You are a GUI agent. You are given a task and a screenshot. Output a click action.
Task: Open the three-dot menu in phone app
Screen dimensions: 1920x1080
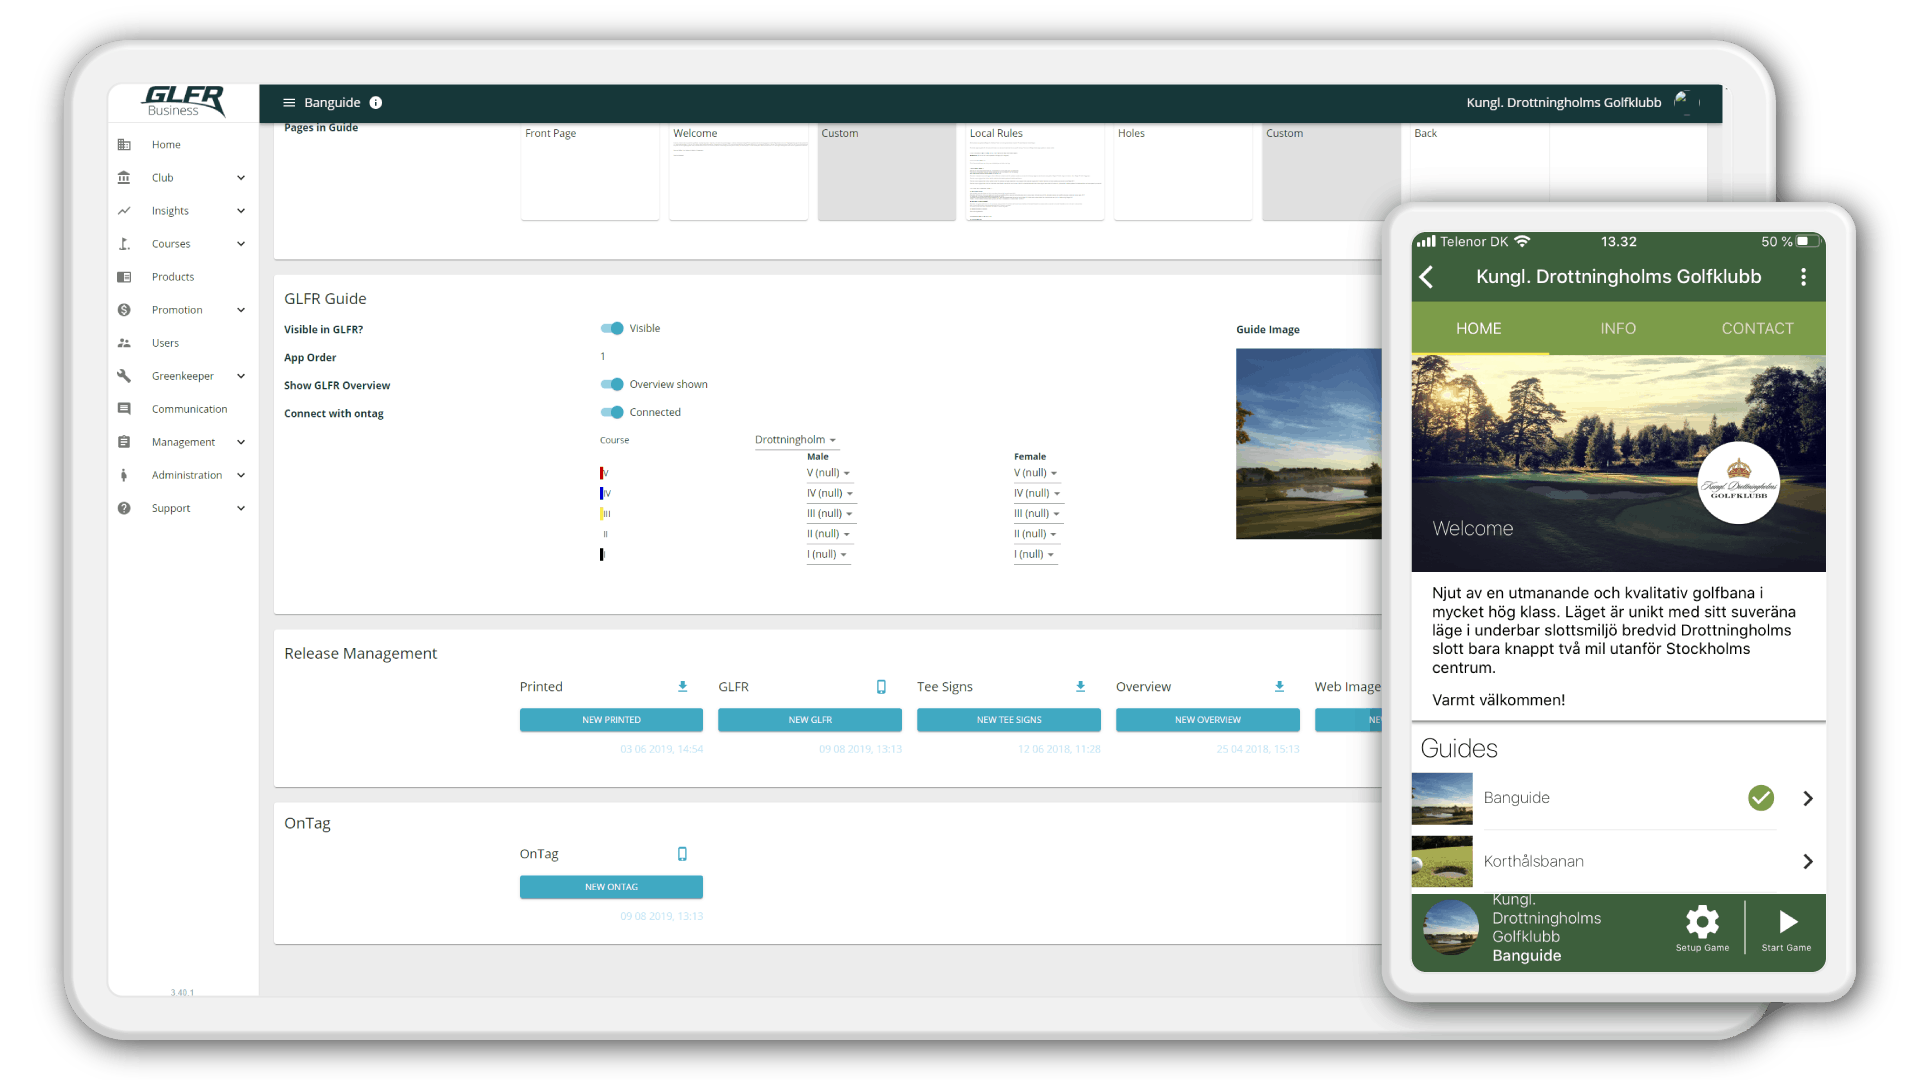1804,277
